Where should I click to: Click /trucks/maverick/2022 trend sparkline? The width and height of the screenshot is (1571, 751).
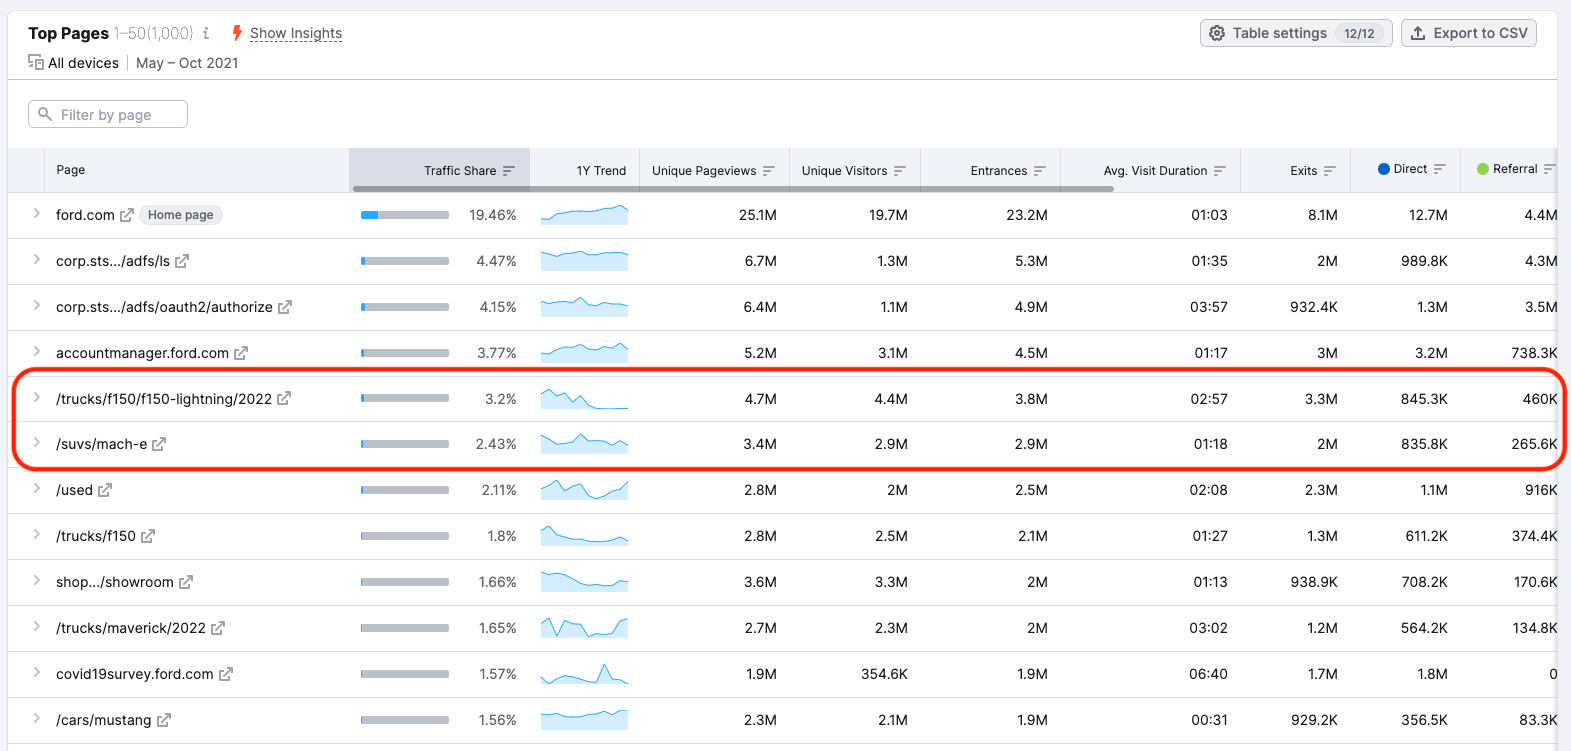(584, 627)
